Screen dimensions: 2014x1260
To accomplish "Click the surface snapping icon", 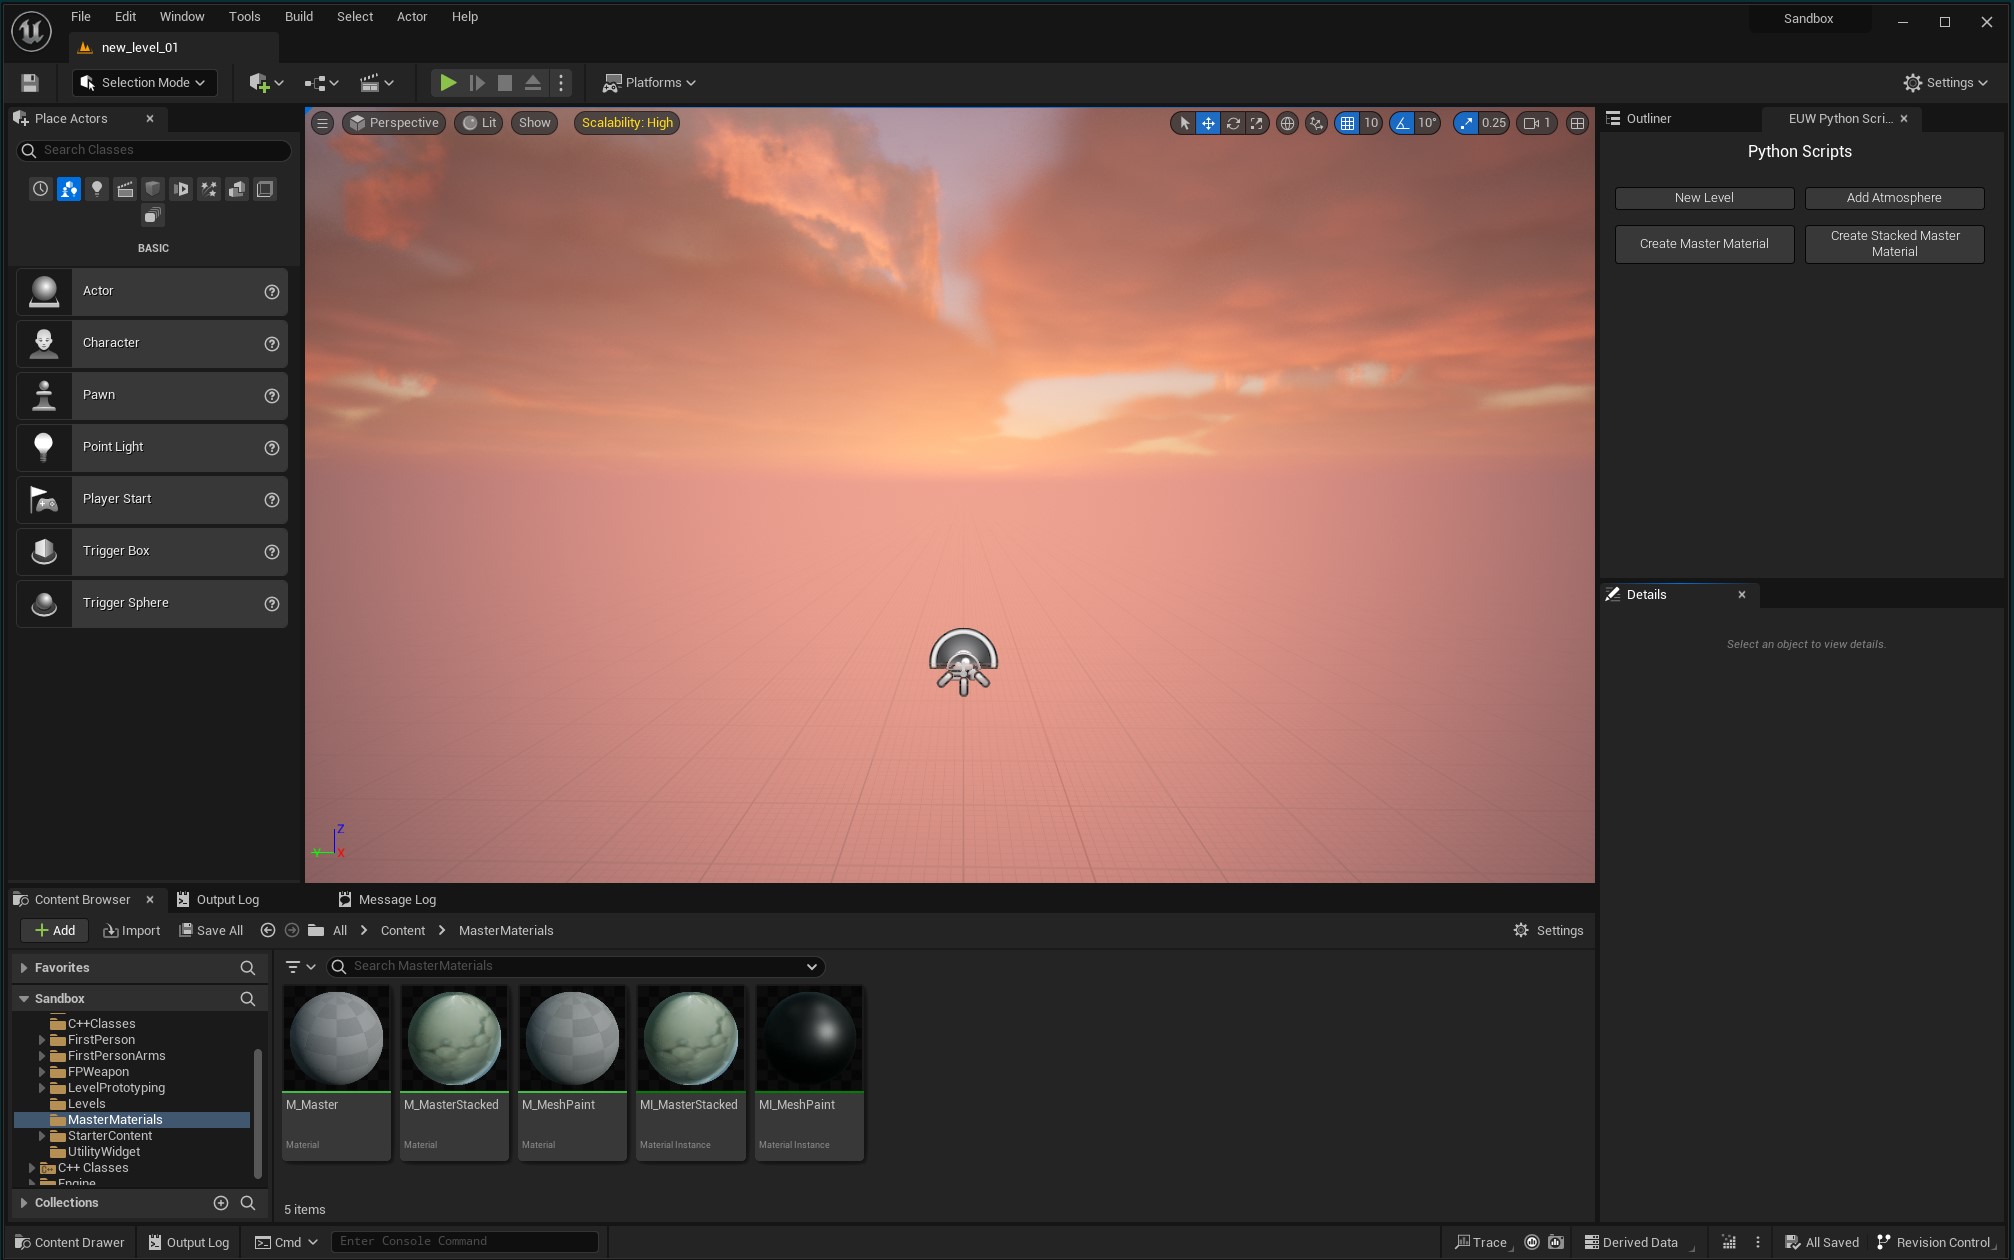I will [1316, 123].
